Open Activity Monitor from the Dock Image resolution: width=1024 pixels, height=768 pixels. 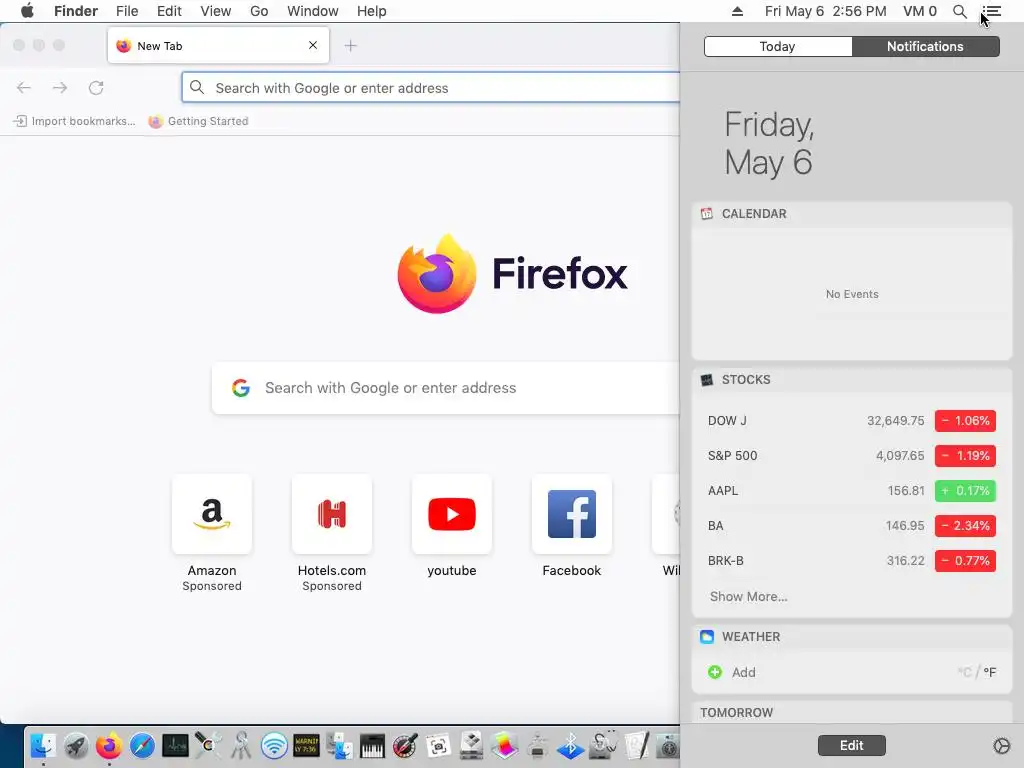tap(175, 745)
